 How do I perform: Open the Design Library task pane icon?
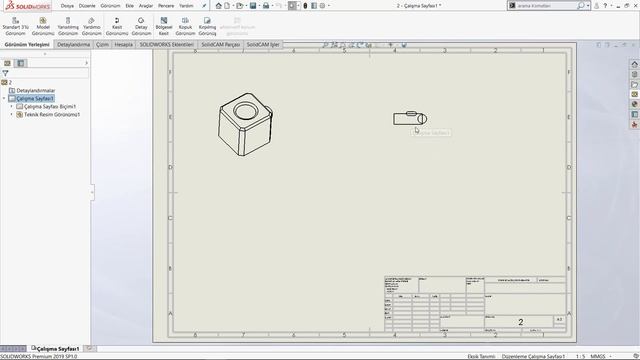click(634, 74)
